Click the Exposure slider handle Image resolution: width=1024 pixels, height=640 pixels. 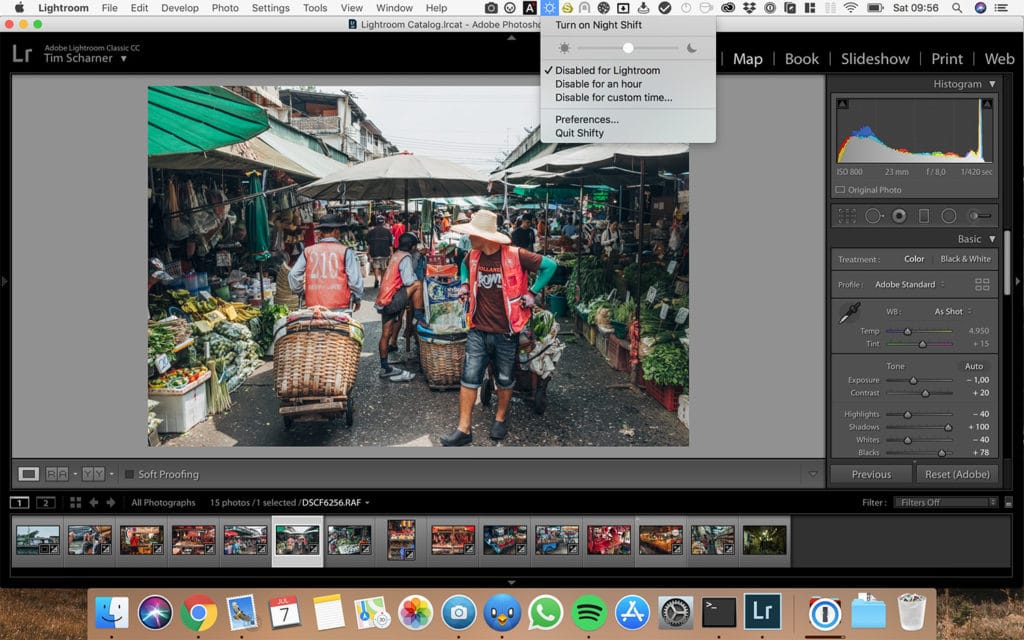914,380
